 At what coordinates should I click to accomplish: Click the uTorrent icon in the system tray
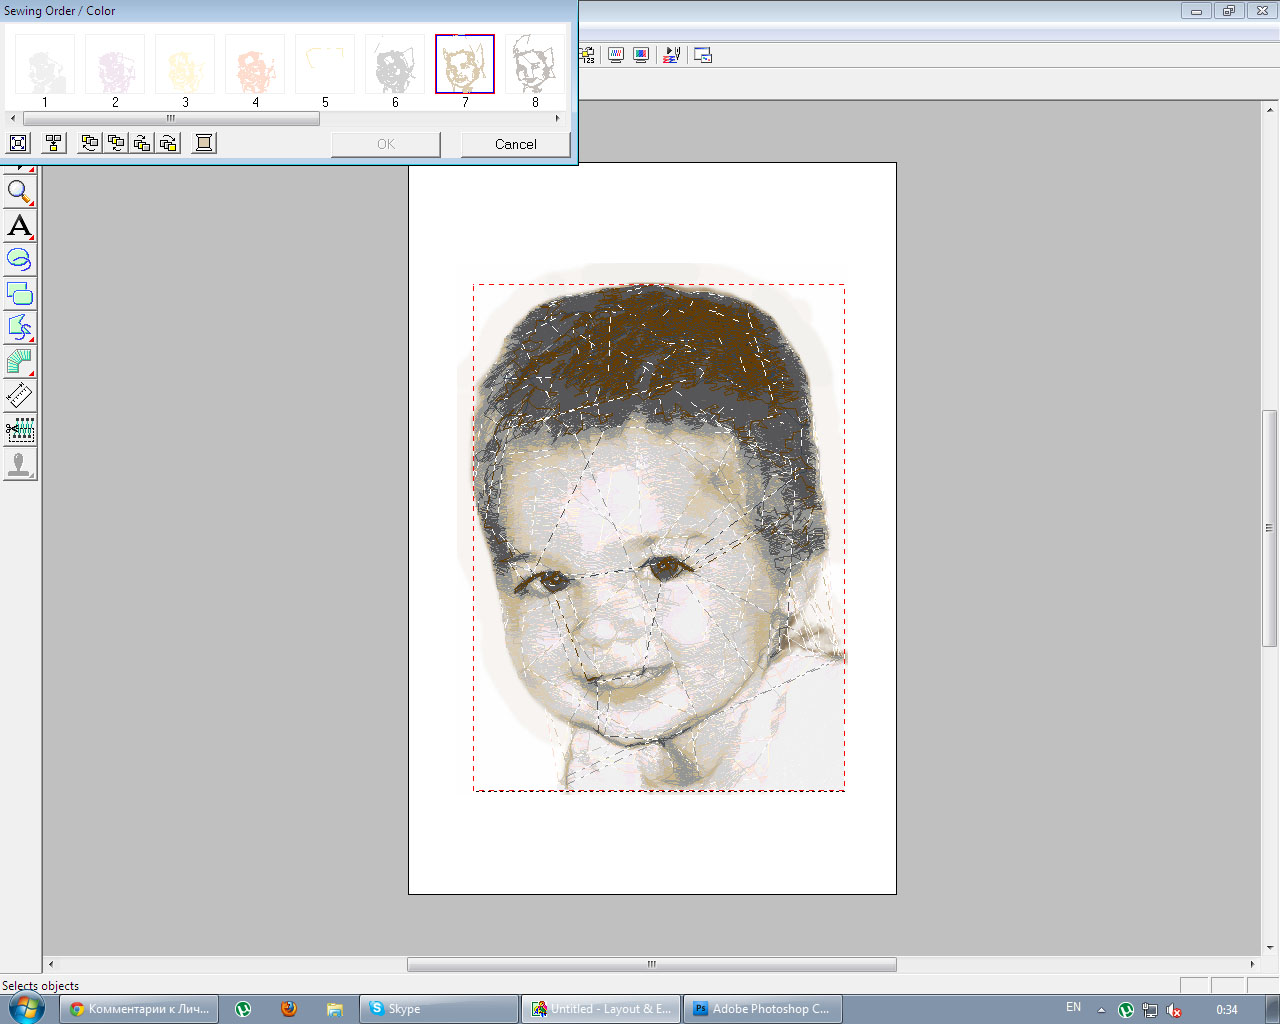point(1126,1010)
